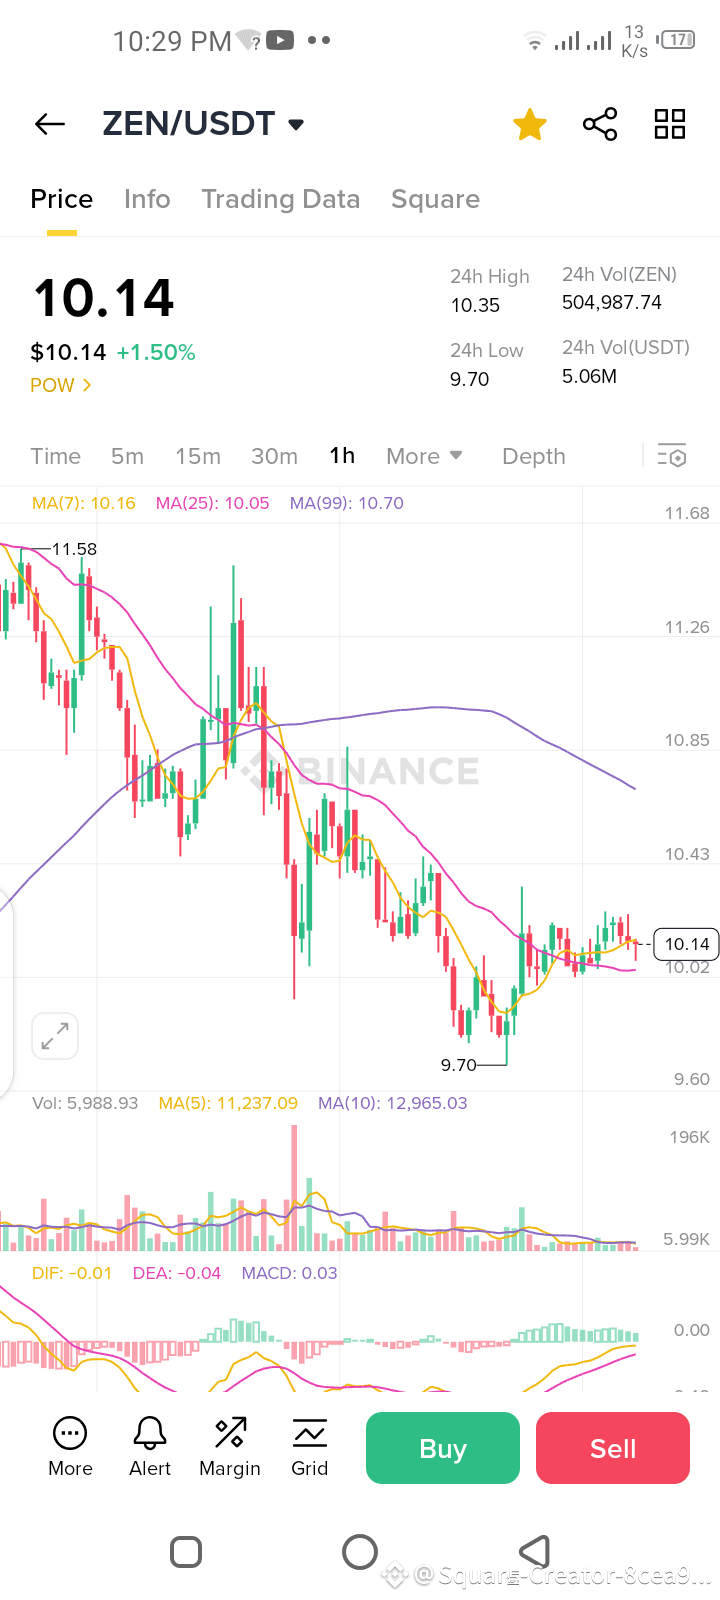Open Grid trading tool
720x1600 pixels.
click(310, 1447)
